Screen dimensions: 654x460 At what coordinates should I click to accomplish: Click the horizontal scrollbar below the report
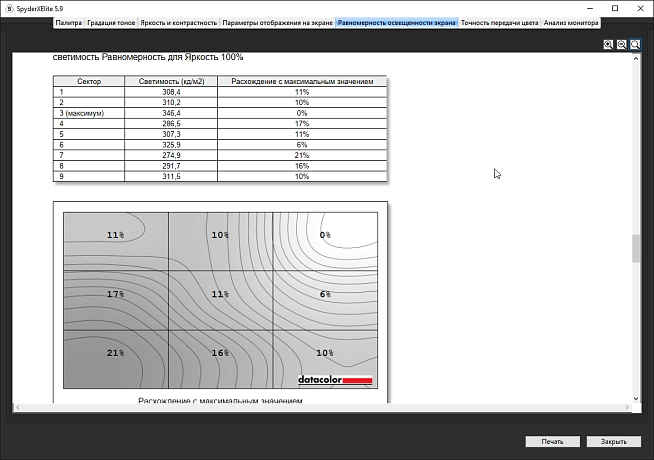pos(320,406)
